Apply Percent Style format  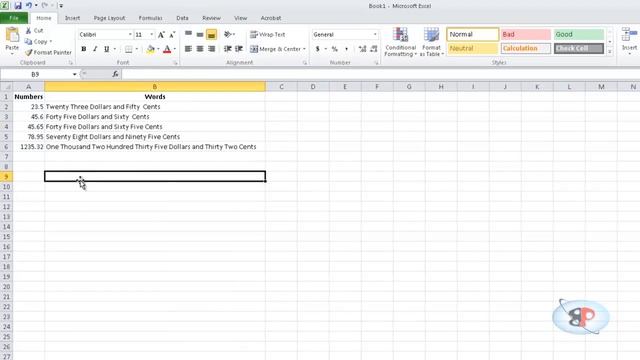[335, 49]
